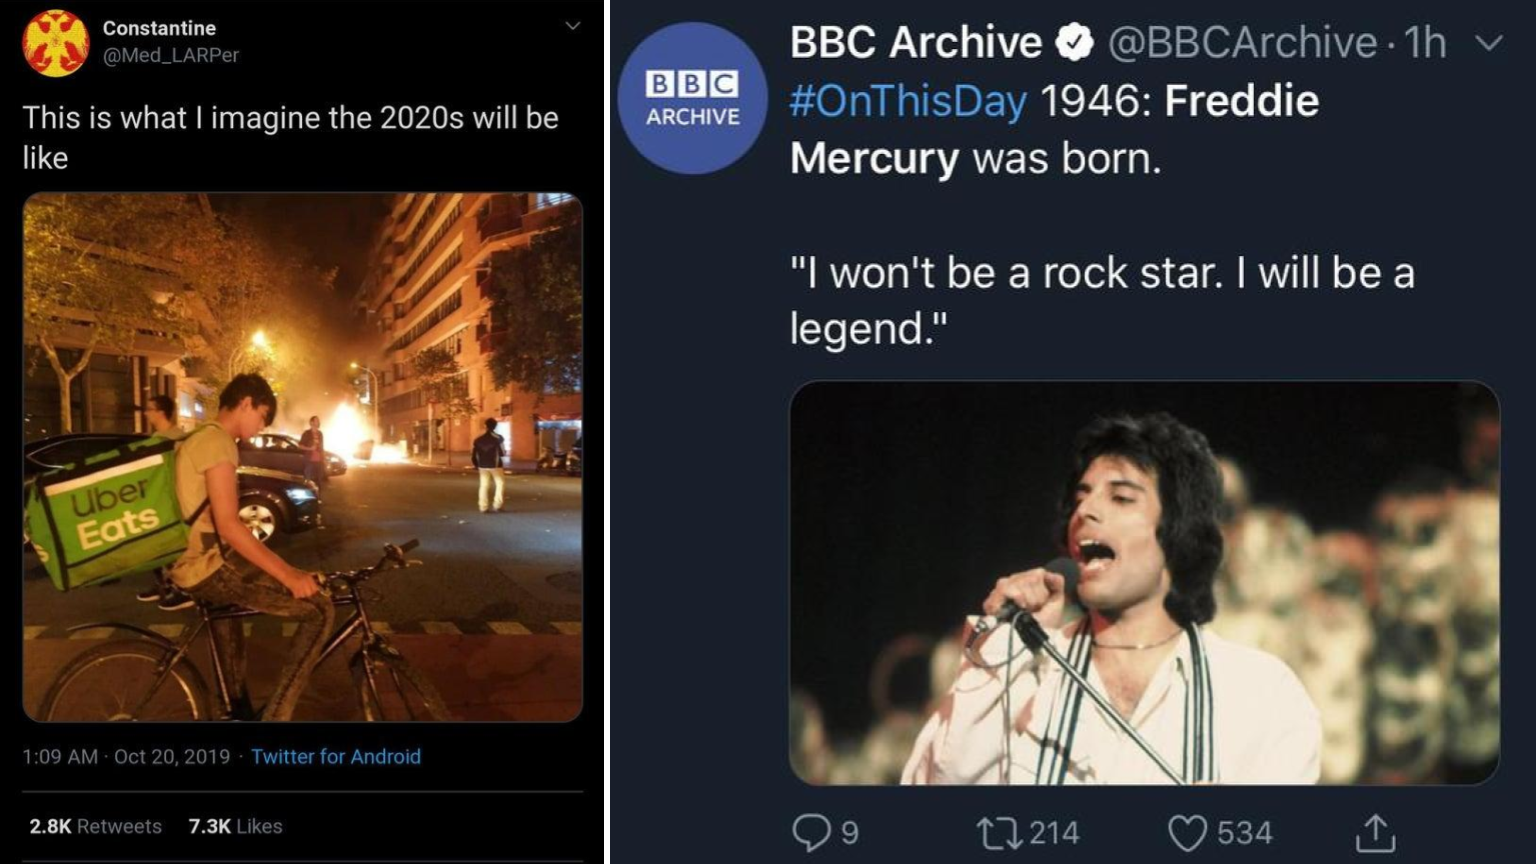The image size is (1536, 864).
Task: Share the BBC Archive tweet
Action: [x=1378, y=831]
